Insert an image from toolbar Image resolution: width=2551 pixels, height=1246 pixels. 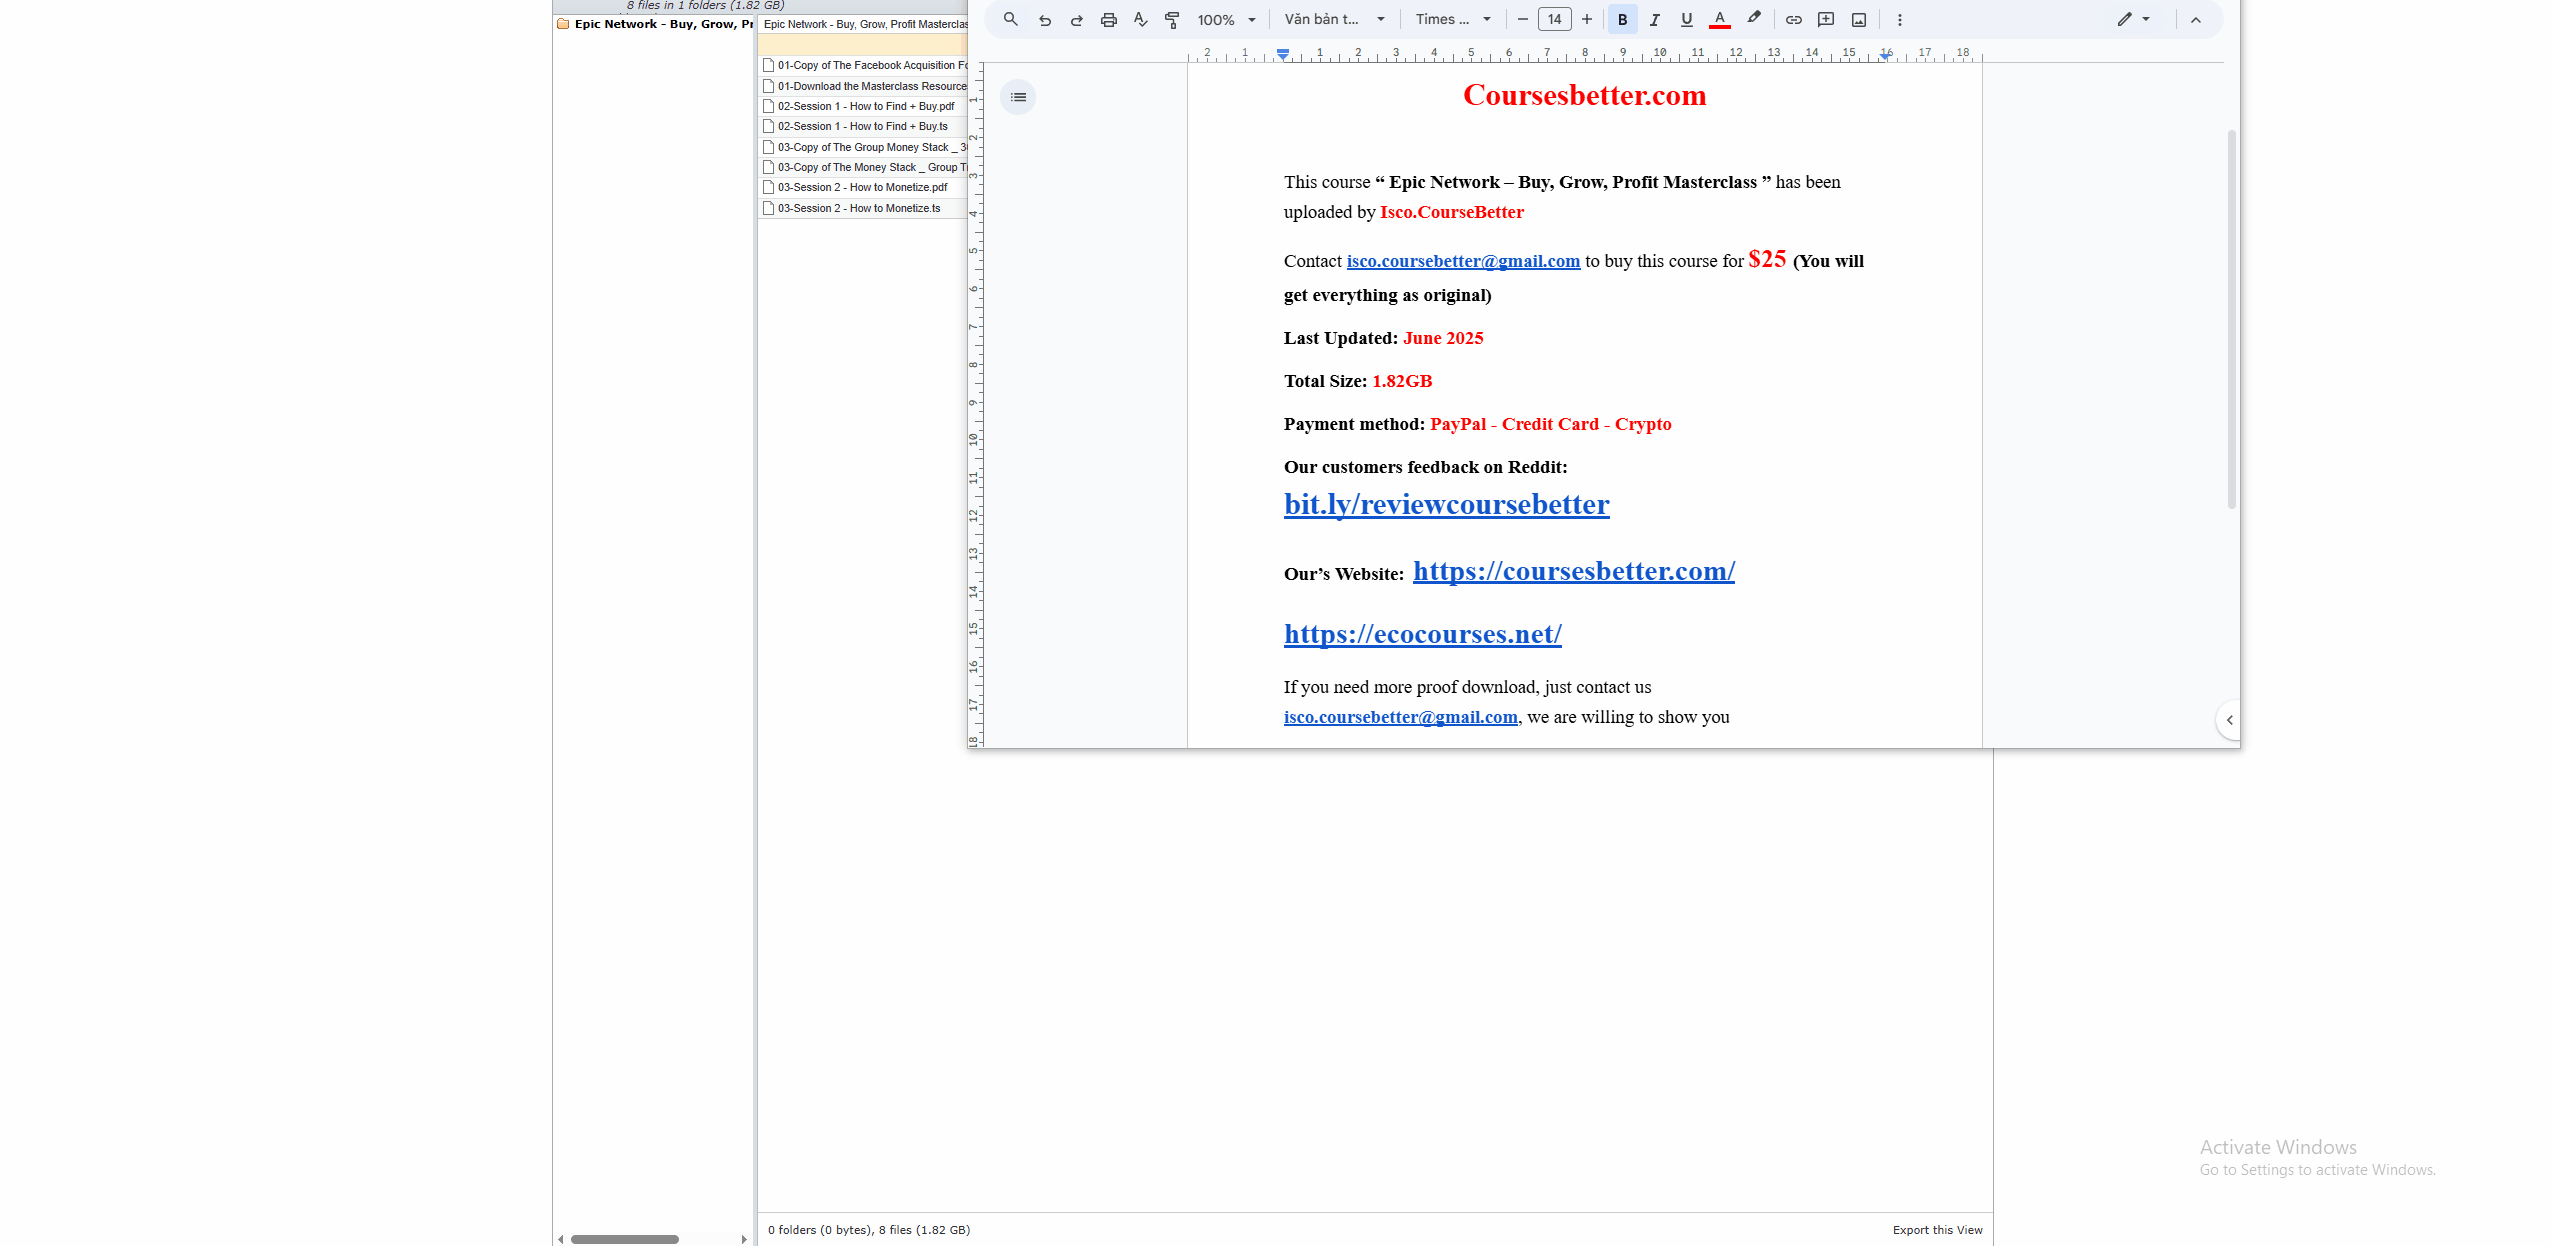[1858, 19]
